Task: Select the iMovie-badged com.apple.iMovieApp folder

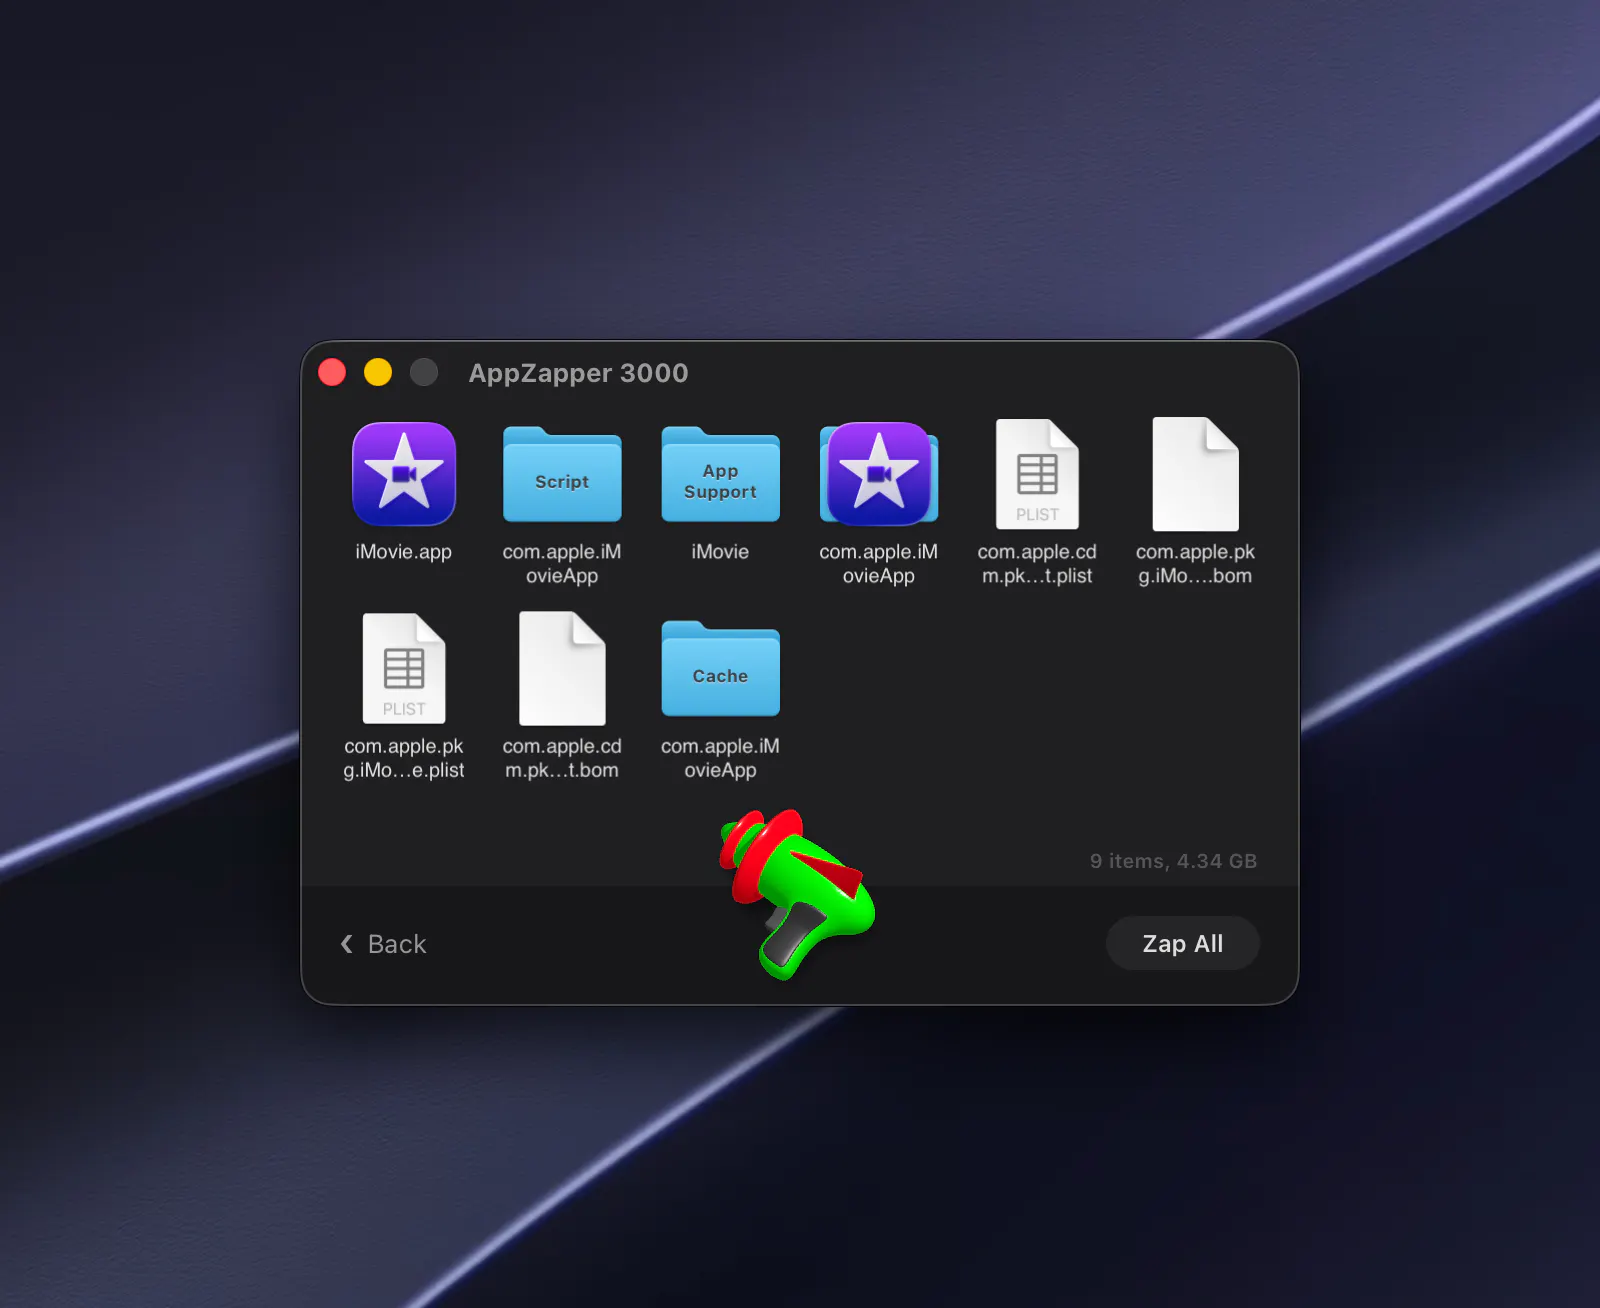Action: [879, 474]
